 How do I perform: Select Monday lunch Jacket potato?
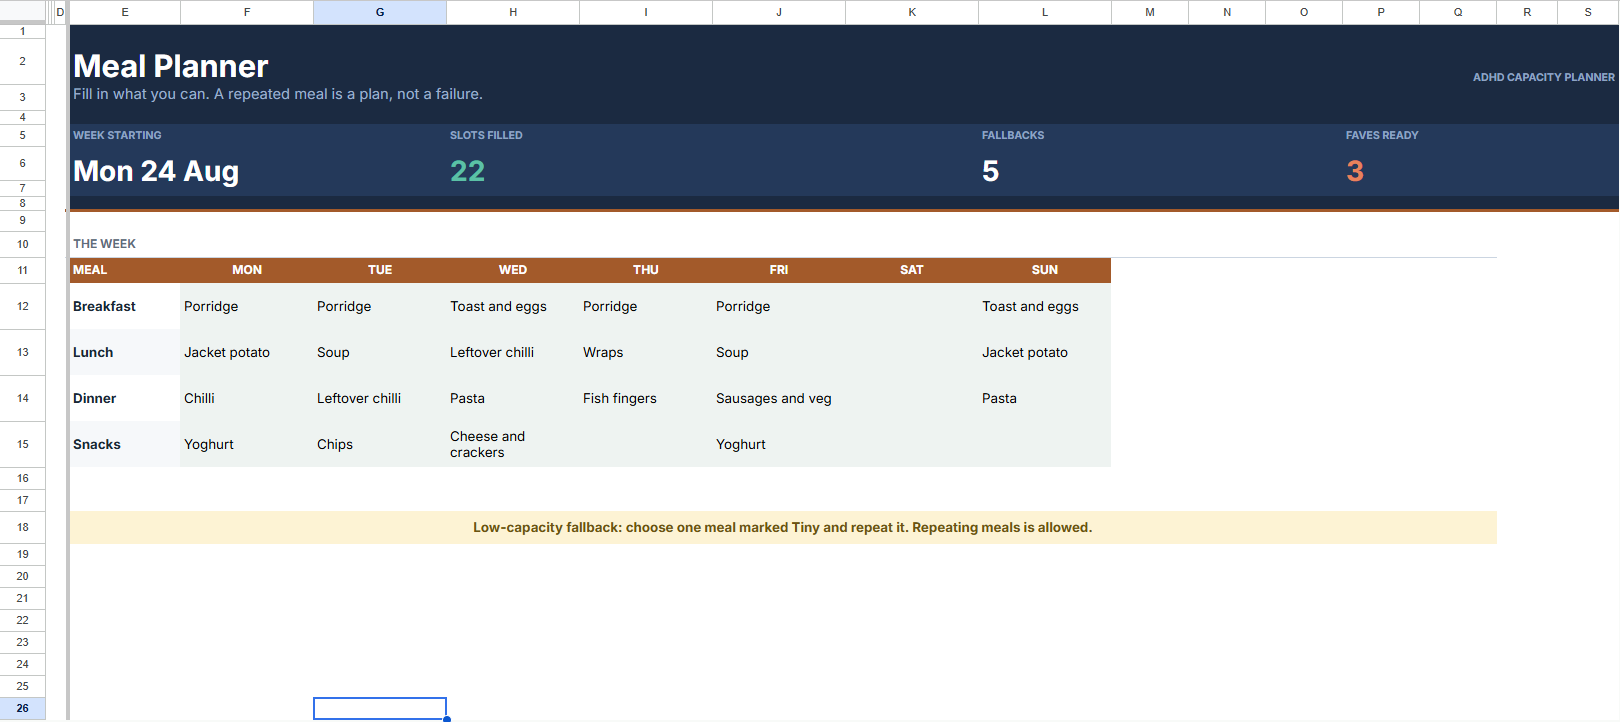click(x=247, y=352)
